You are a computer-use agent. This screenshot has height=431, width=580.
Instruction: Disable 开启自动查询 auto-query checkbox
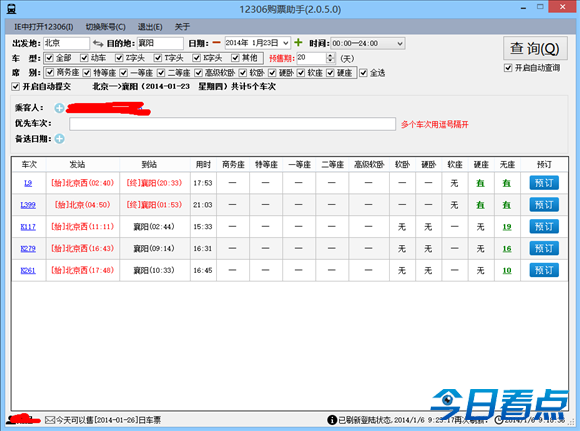pyautogui.click(x=508, y=68)
